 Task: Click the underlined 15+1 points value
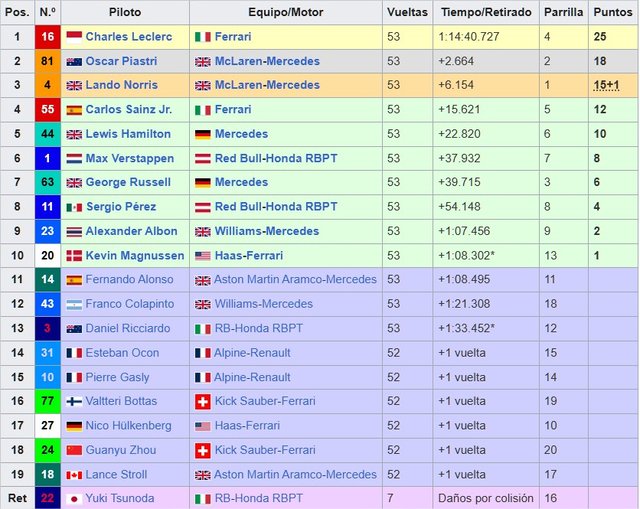[x=607, y=85]
